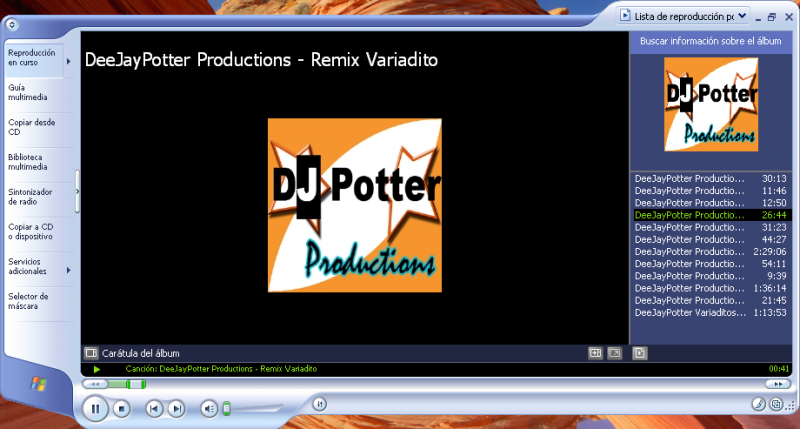Select the DeeJayPotter Variaditos track
The width and height of the screenshot is (800, 429).
click(x=711, y=313)
